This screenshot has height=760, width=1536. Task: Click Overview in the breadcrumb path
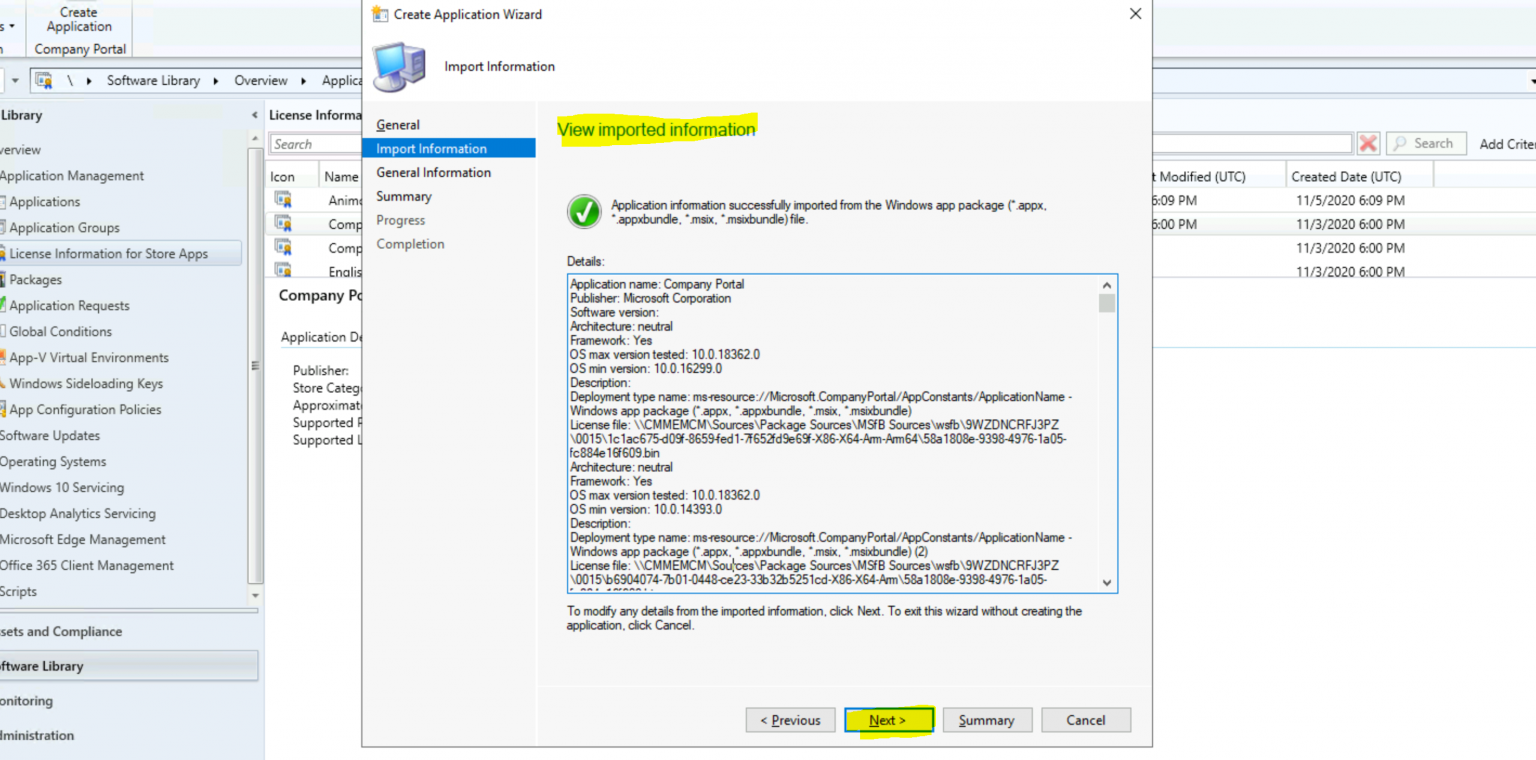(261, 80)
